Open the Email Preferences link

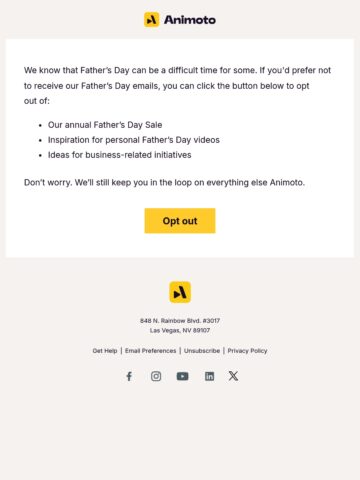pos(150,351)
